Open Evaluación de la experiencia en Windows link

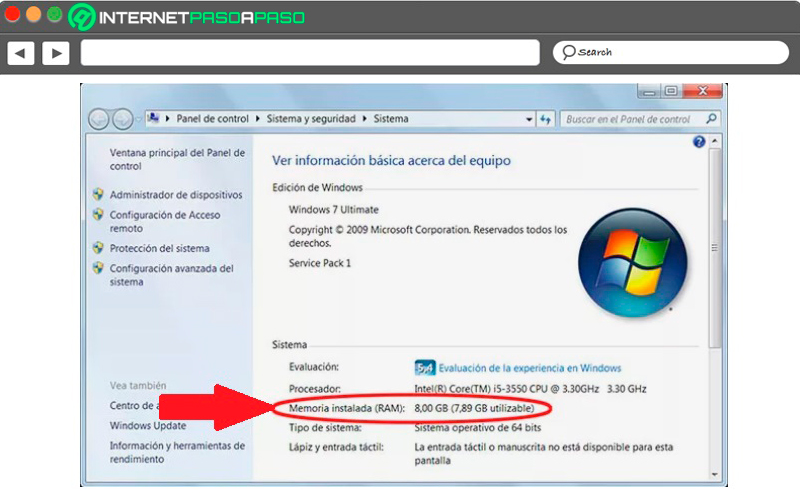pyautogui.click(x=530, y=368)
